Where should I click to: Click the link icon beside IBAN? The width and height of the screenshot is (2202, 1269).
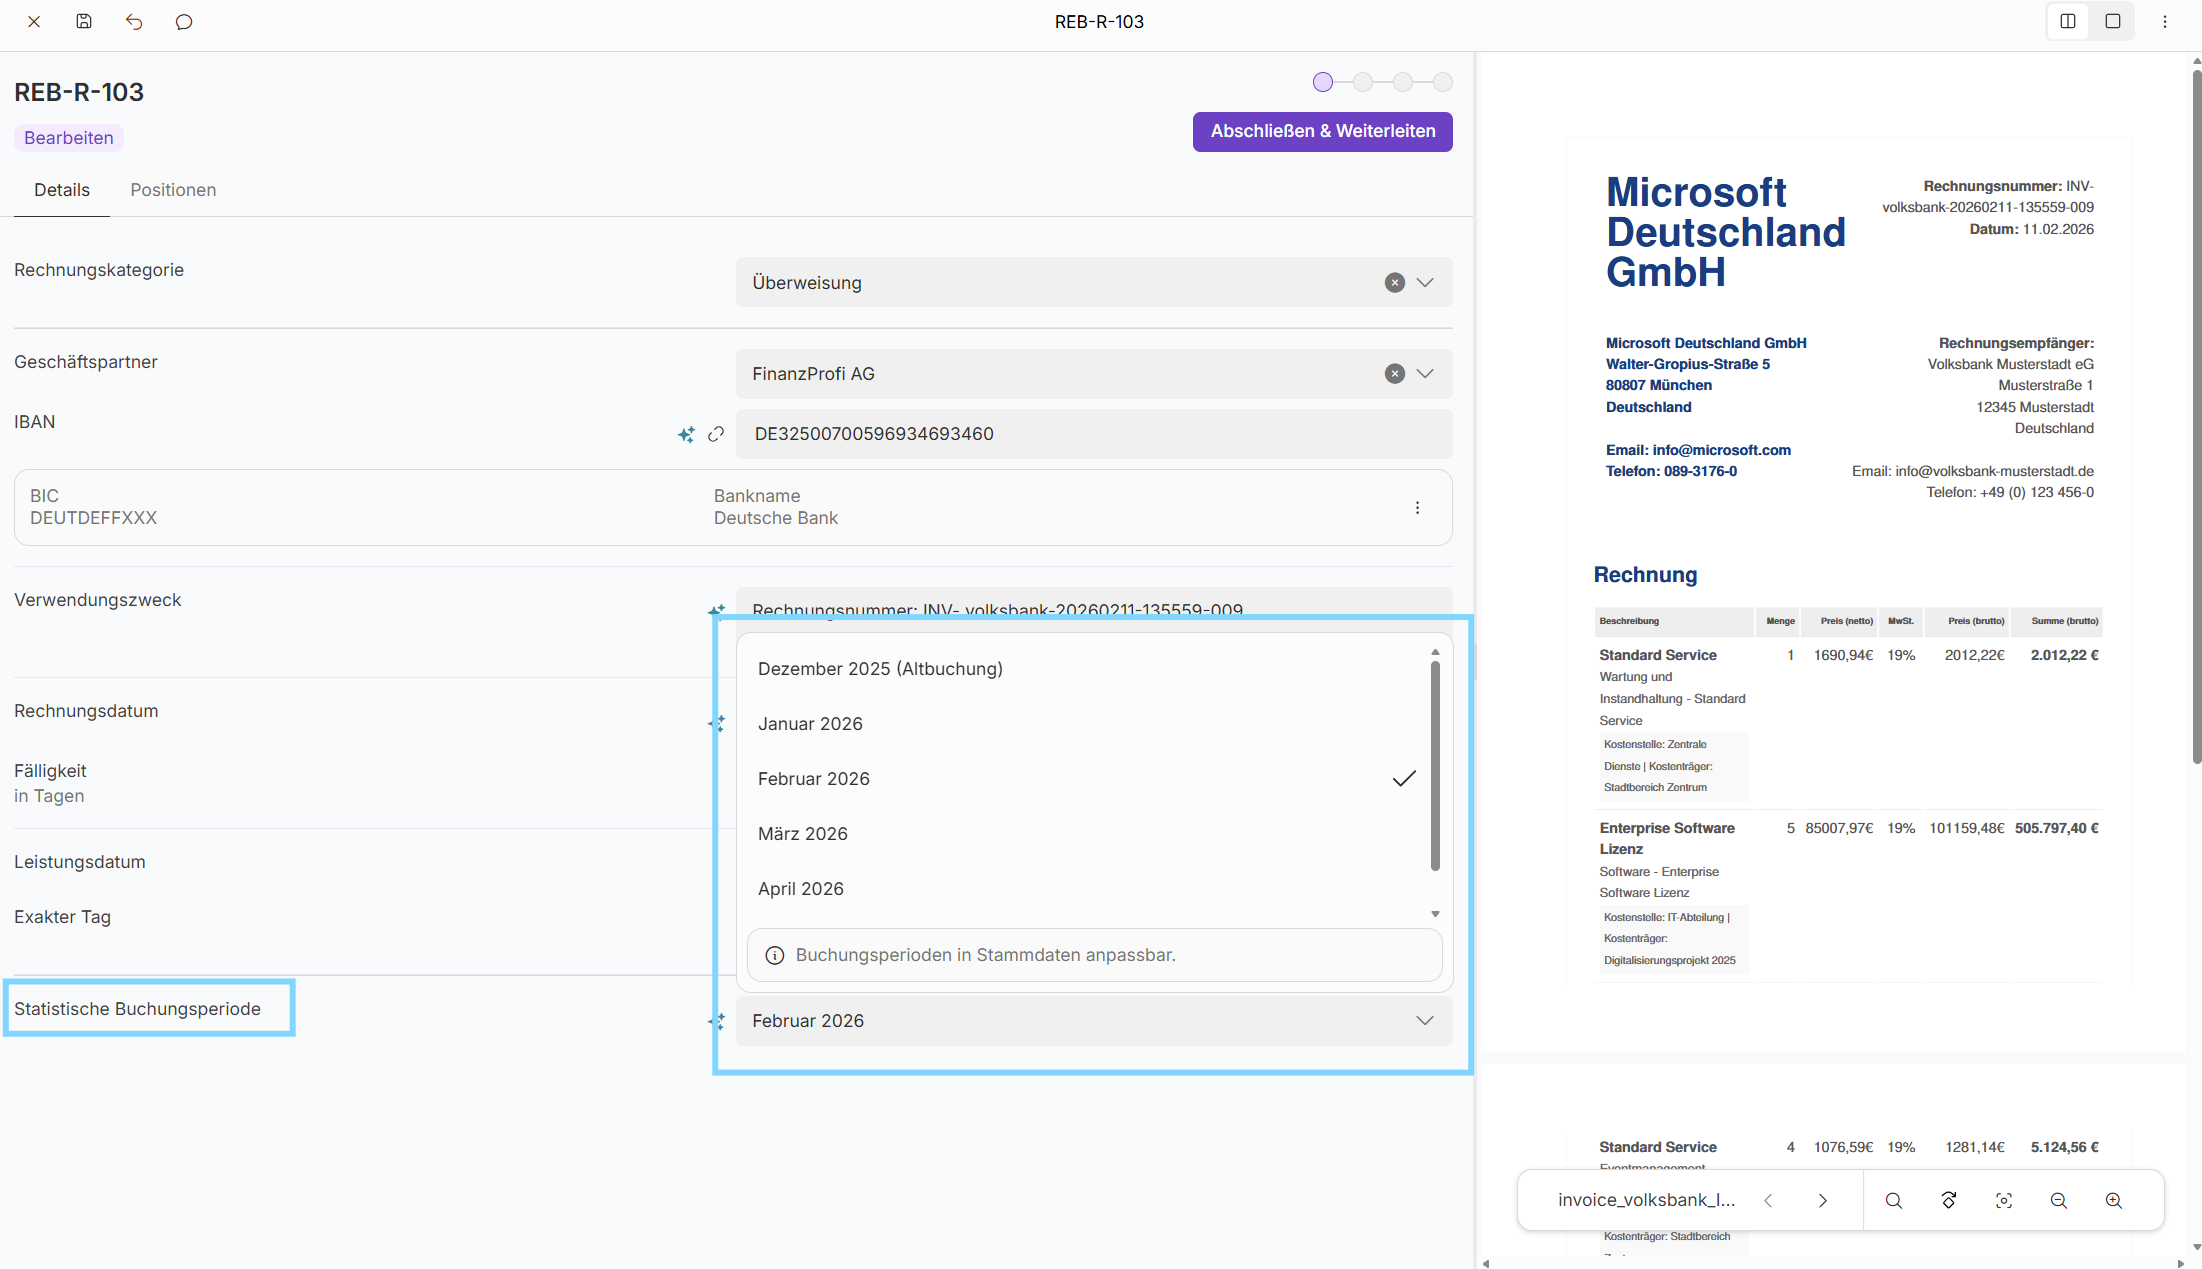pos(716,434)
